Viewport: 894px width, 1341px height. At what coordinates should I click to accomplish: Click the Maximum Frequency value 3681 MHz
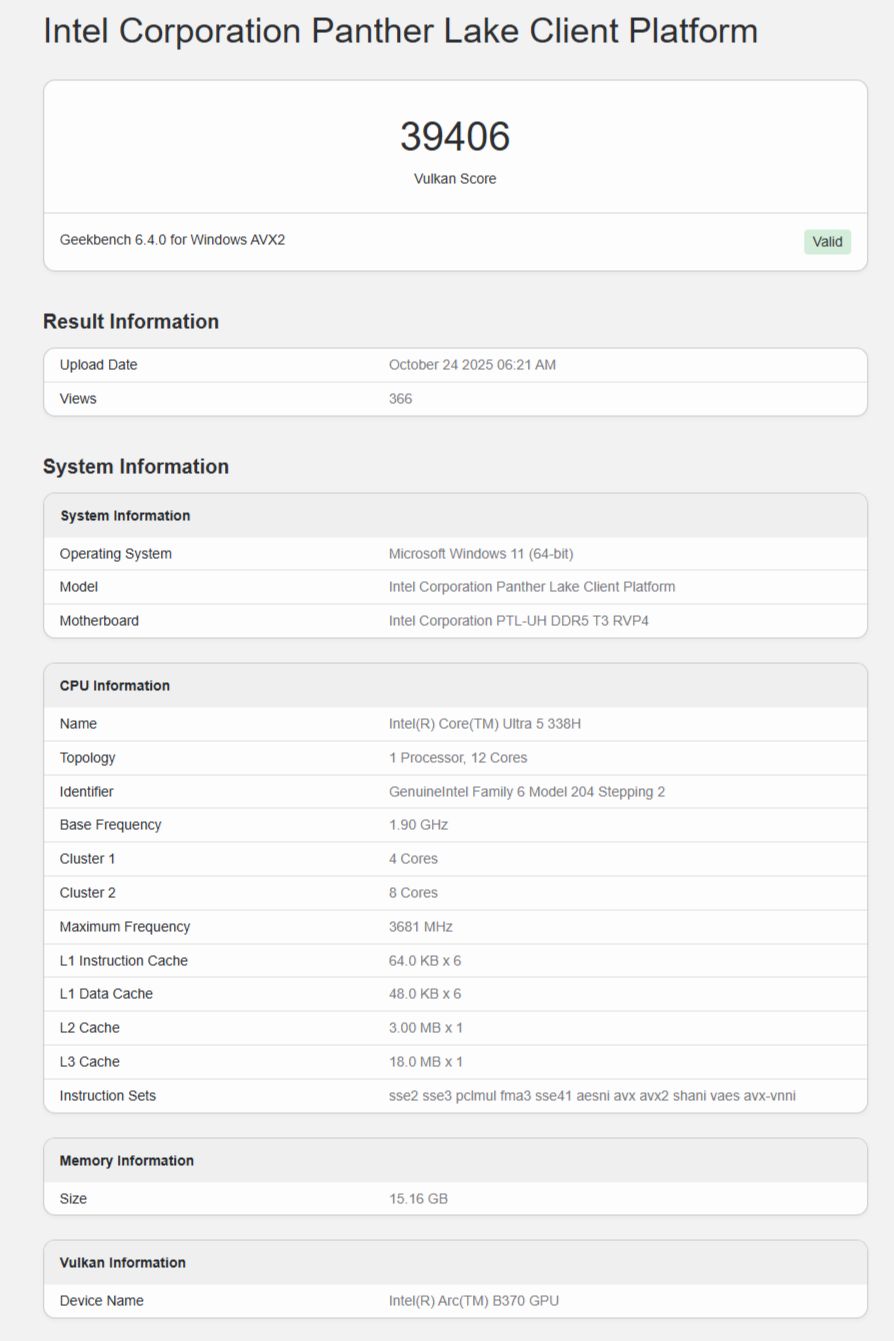click(419, 926)
